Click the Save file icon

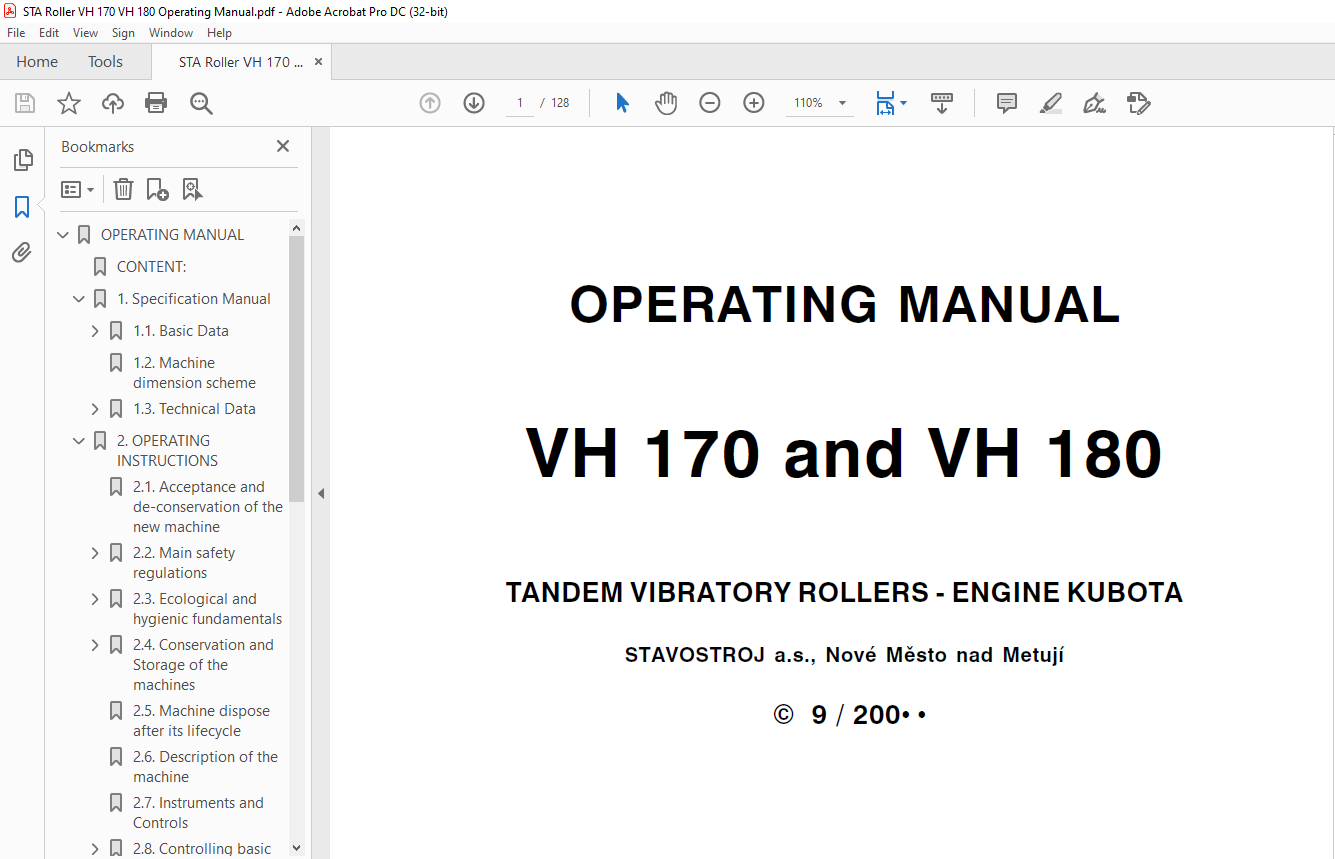point(25,103)
